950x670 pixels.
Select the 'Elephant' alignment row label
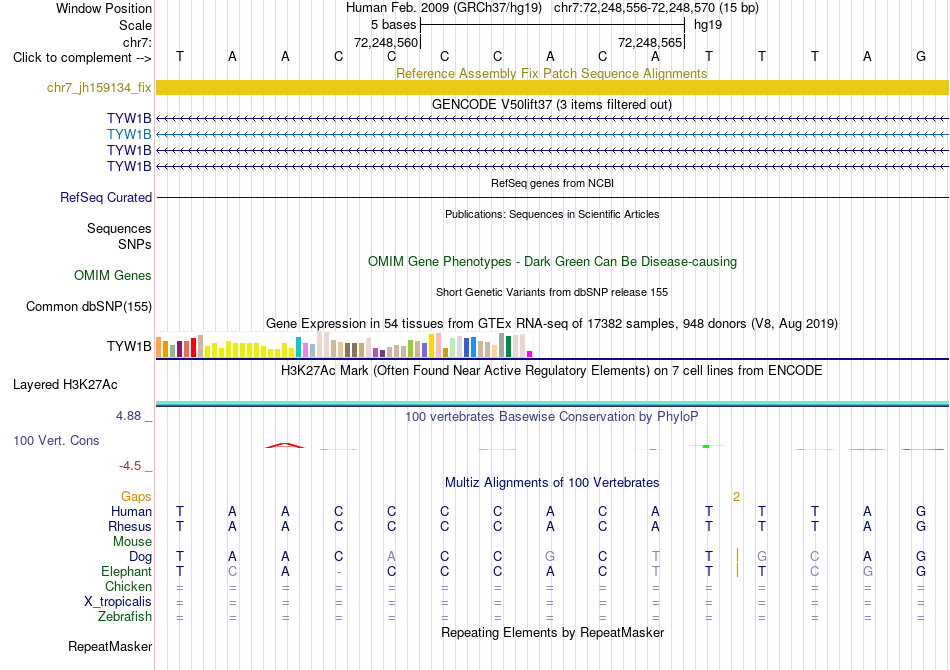tap(126, 572)
